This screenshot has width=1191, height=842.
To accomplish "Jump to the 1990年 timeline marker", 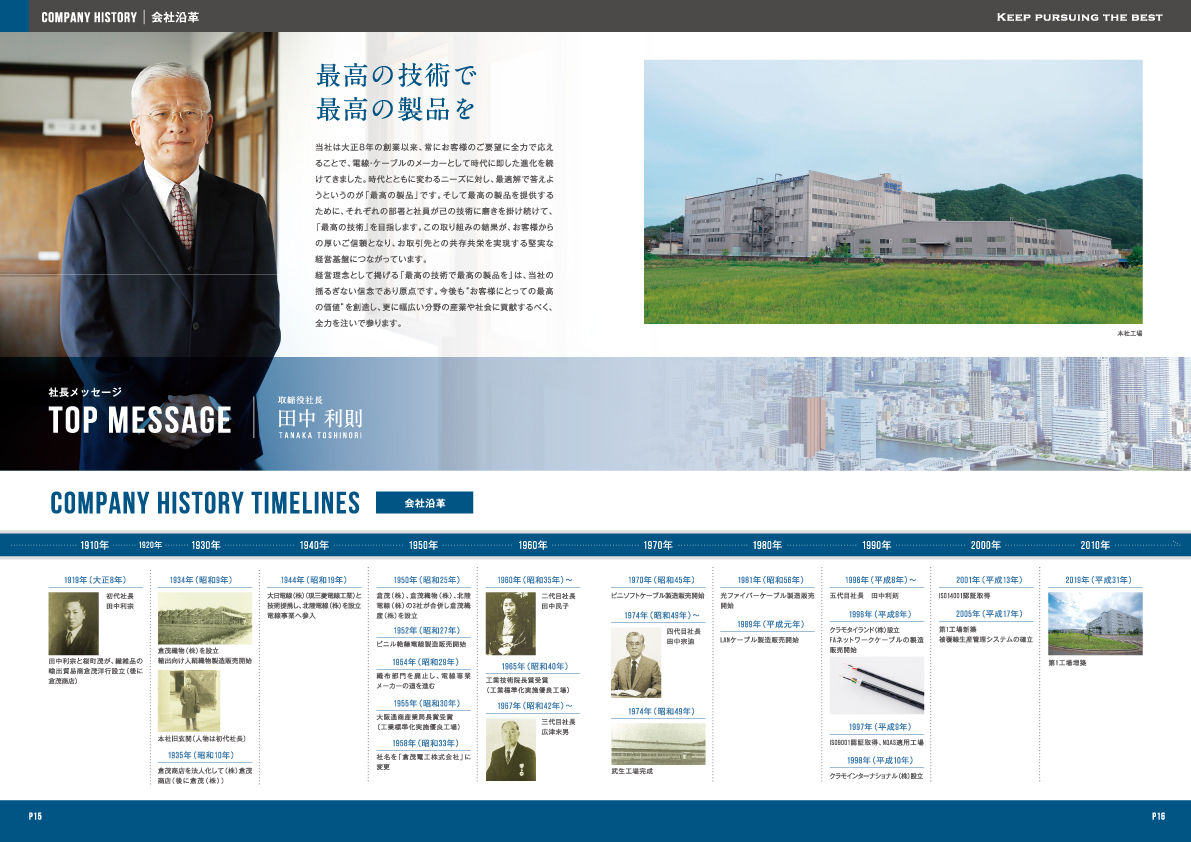I will (877, 545).
